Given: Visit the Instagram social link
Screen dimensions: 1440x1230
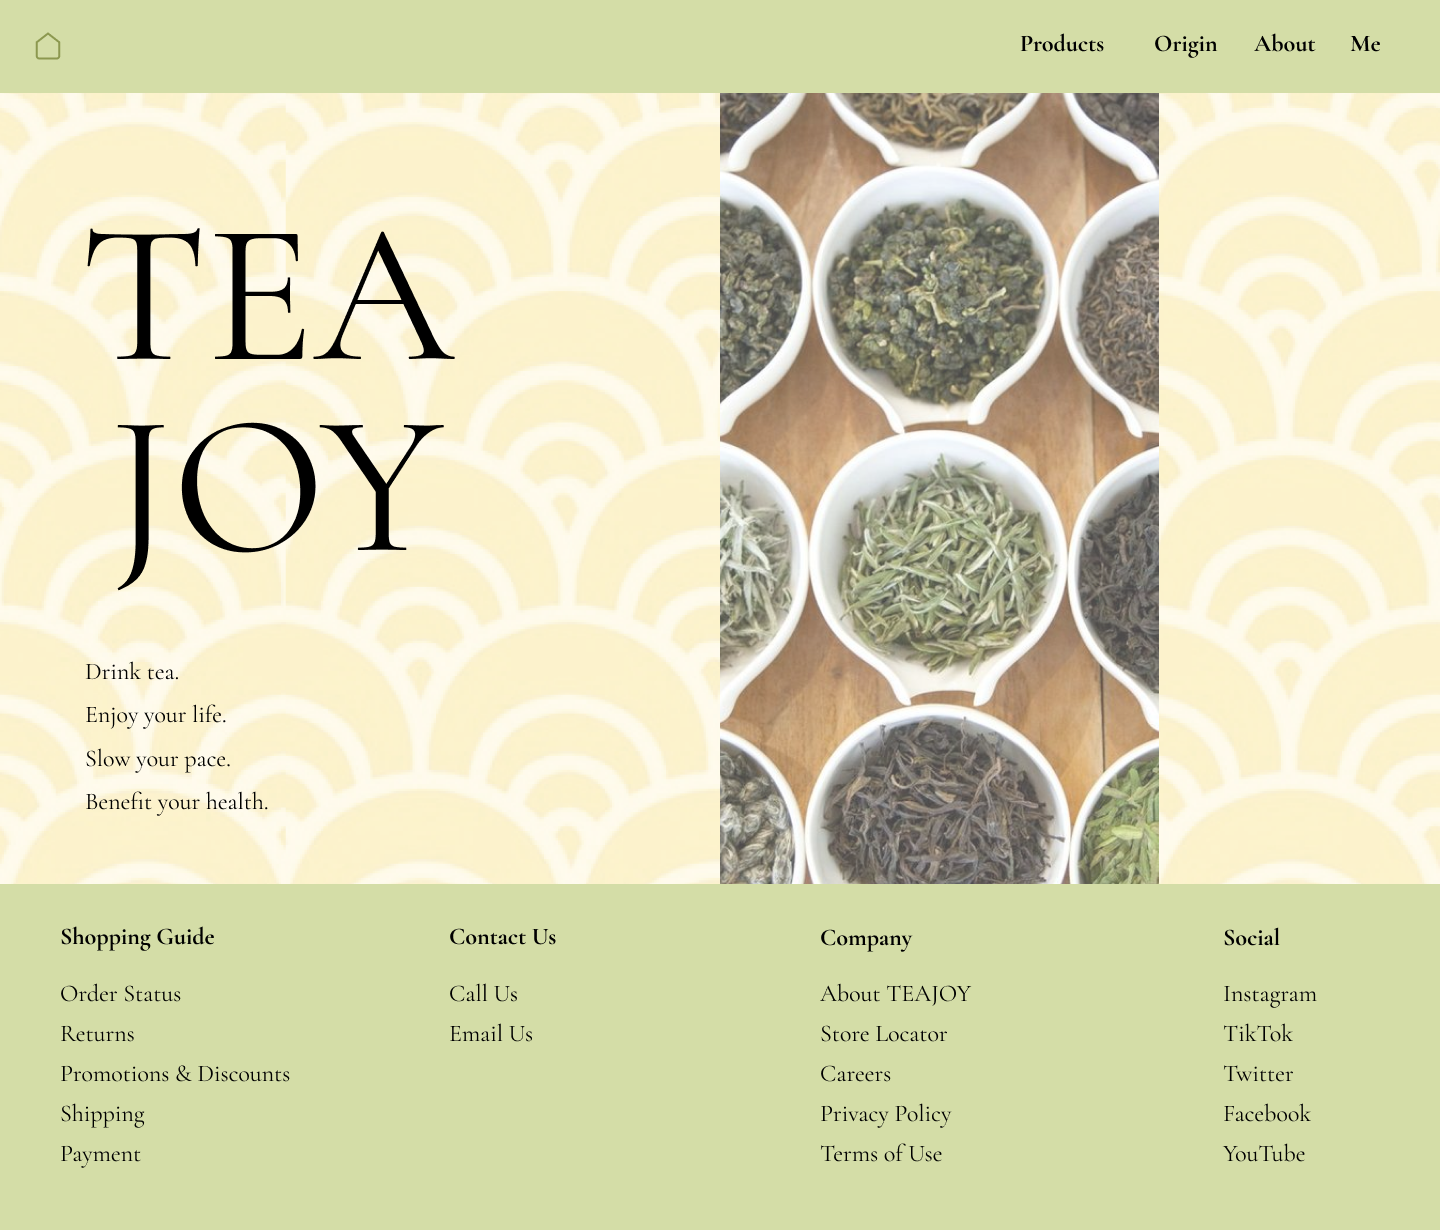Looking at the screenshot, I should 1269,994.
